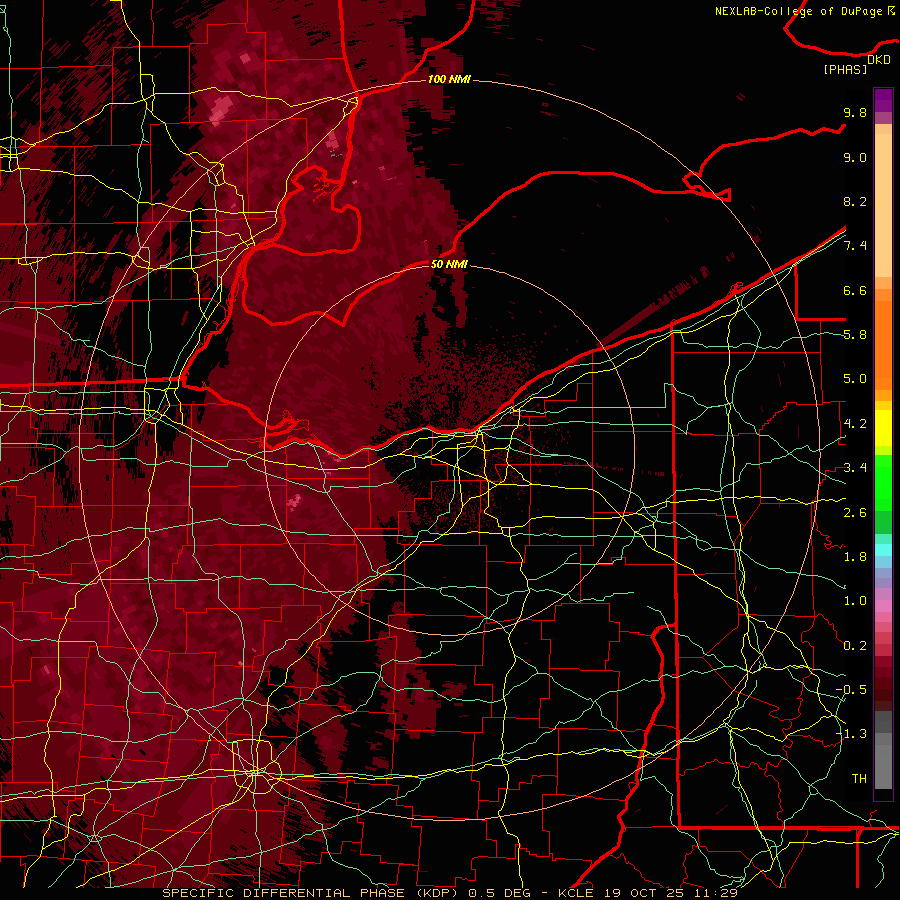Click the 2.6 legend value
Image resolution: width=900 pixels, height=900 pixels.
(855, 513)
